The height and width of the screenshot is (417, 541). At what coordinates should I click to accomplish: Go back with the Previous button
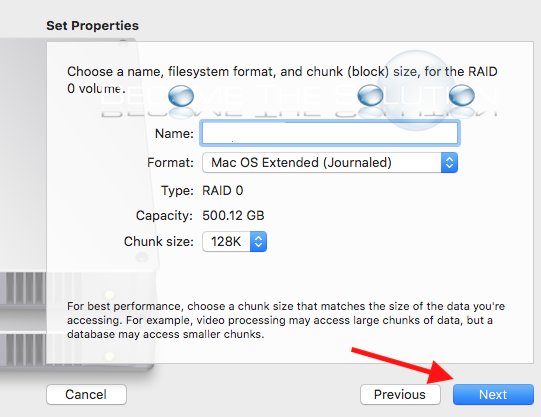pyautogui.click(x=400, y=394)
